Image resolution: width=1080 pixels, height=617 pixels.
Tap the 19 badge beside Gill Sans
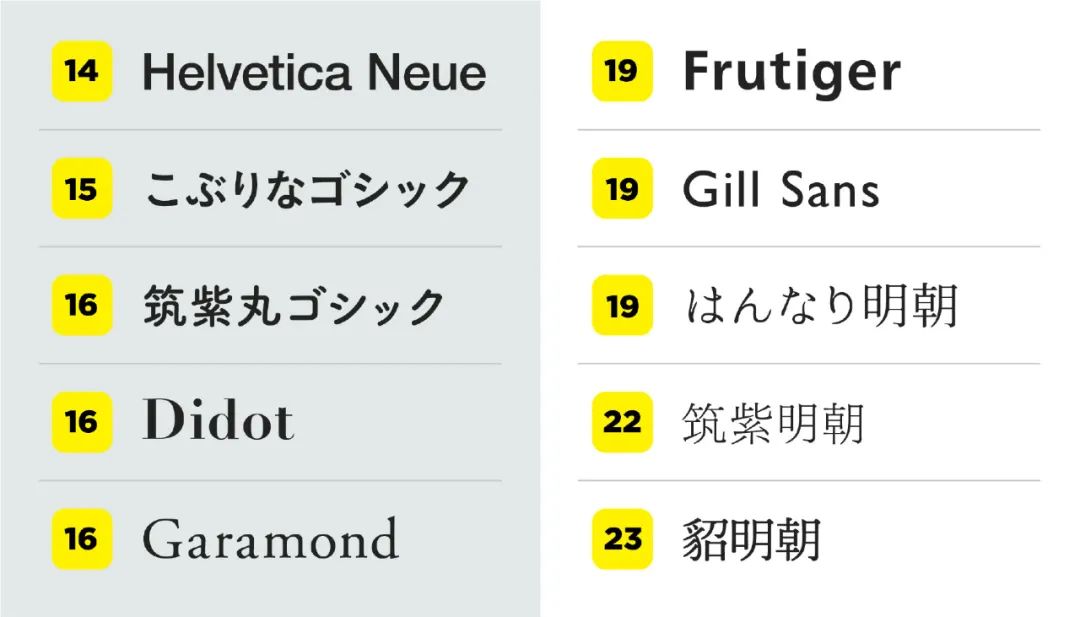pyautogui.click(x=622, y=188)
